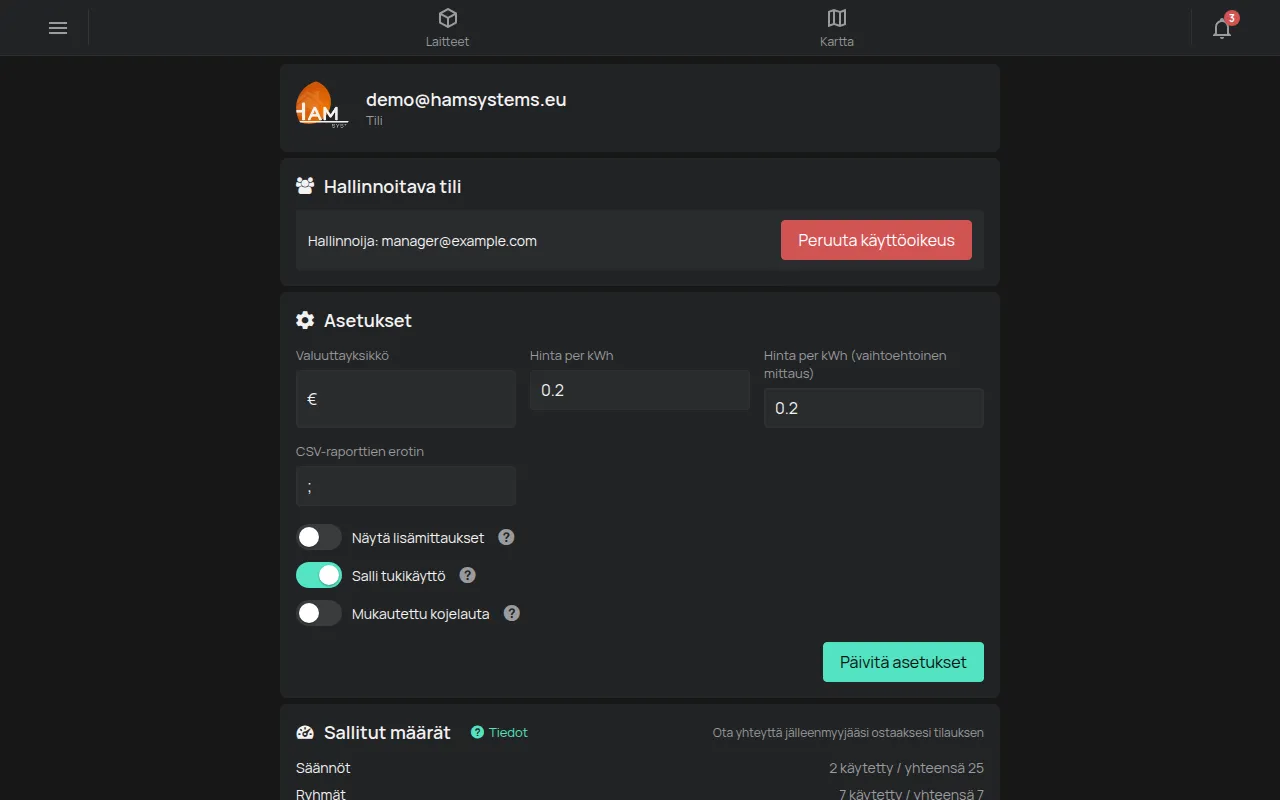Show help for Näytä lisämittaukset

tap(506, 537)
